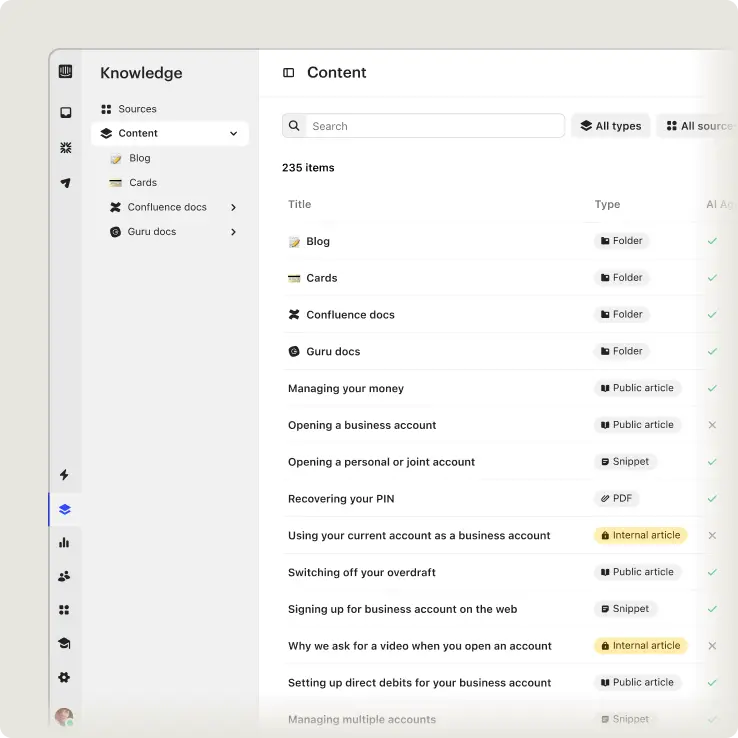738x738 pixels.
Task: Open the Contacts people icon
Action: pos(65,576)
